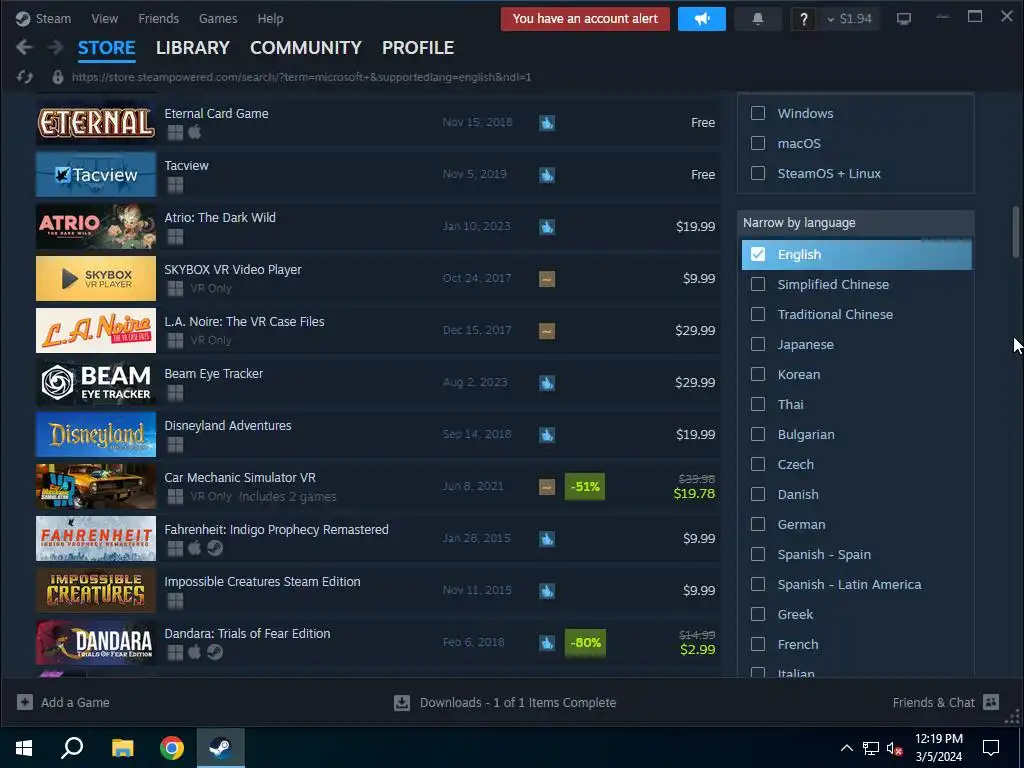Open the announcements megaphone button
The width and height of the screenshot is (1024, 768).
pyautogui.click(x=701, y=19)
